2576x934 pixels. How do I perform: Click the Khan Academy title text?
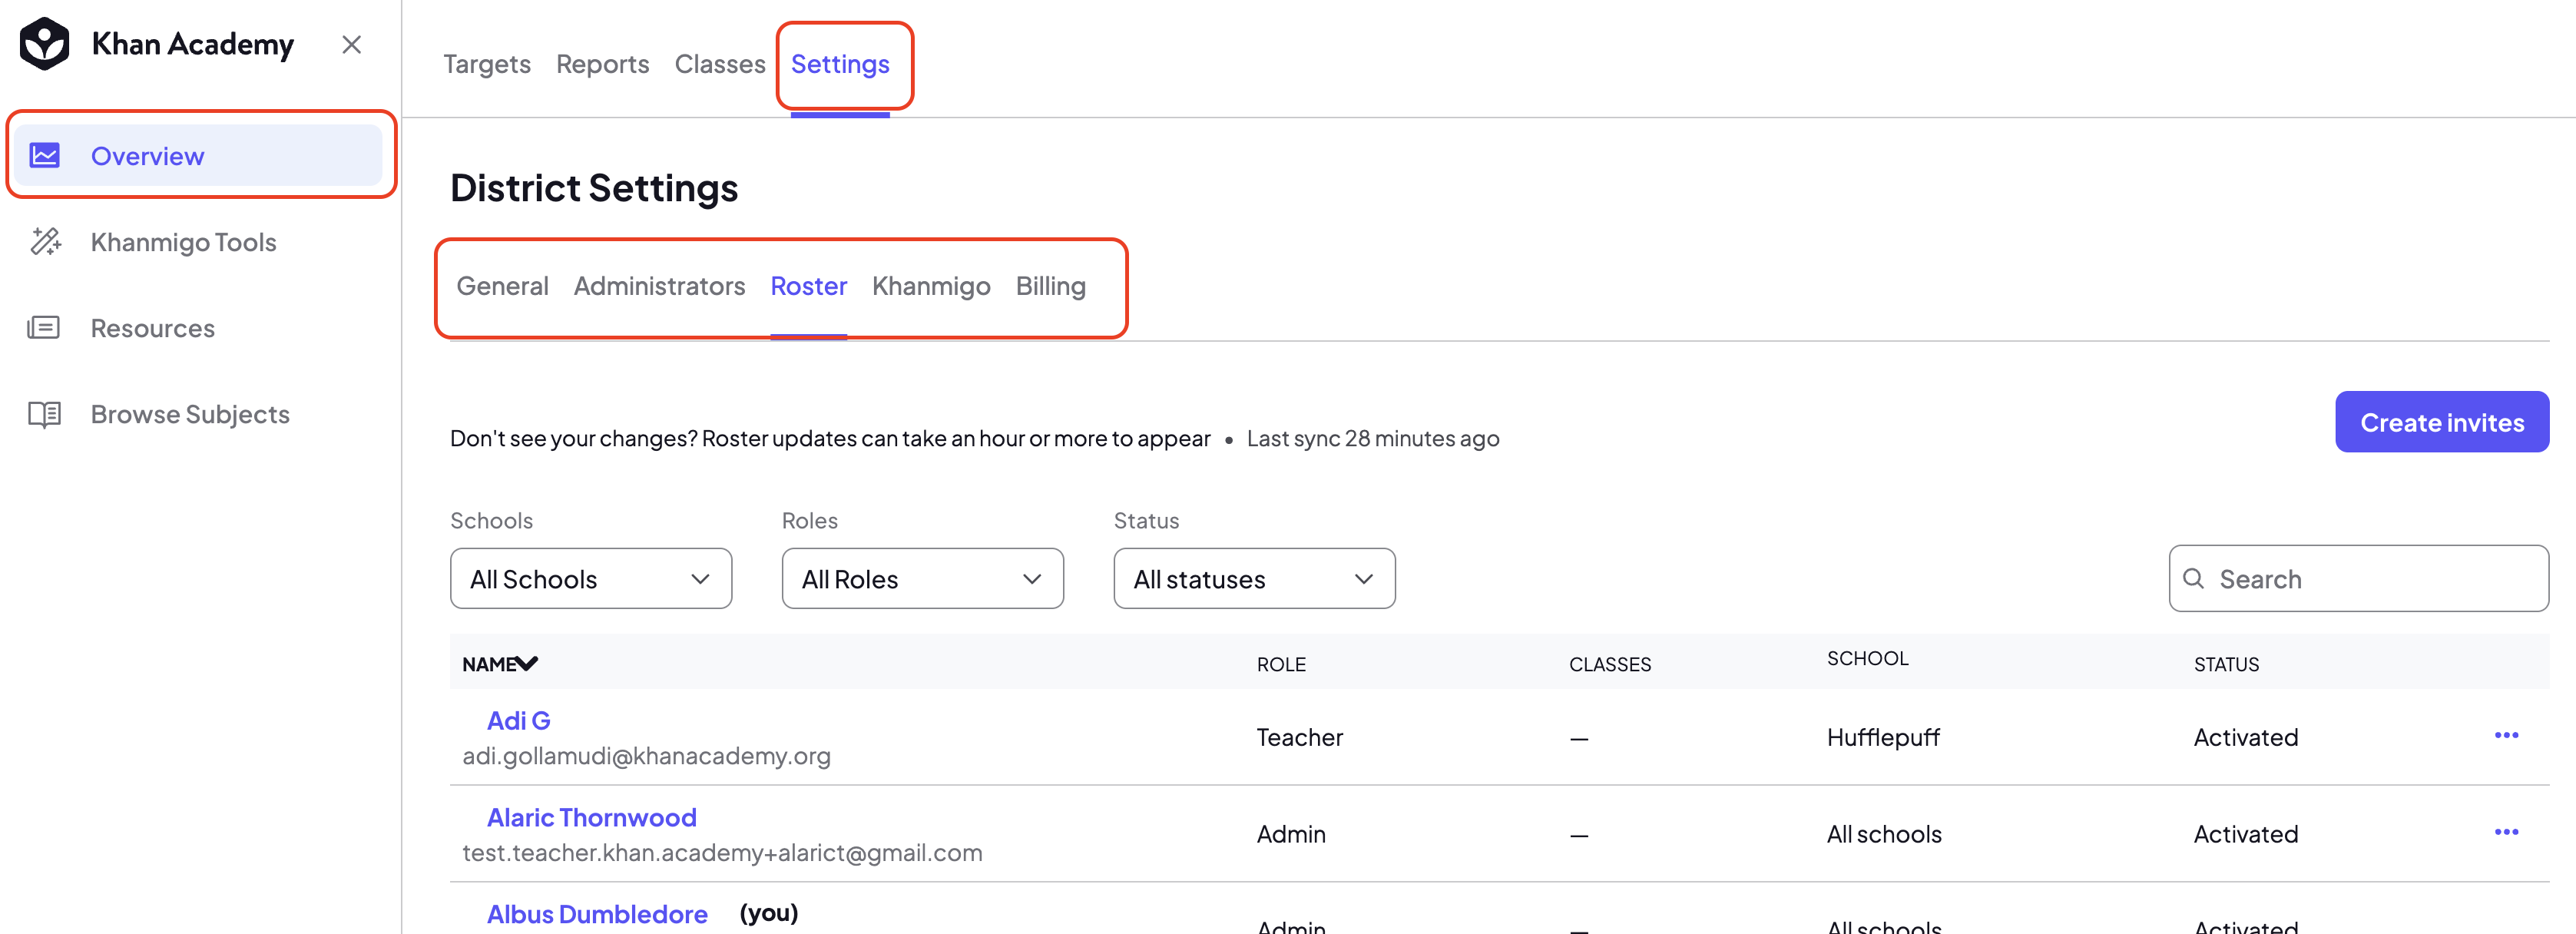click(193, 44)
